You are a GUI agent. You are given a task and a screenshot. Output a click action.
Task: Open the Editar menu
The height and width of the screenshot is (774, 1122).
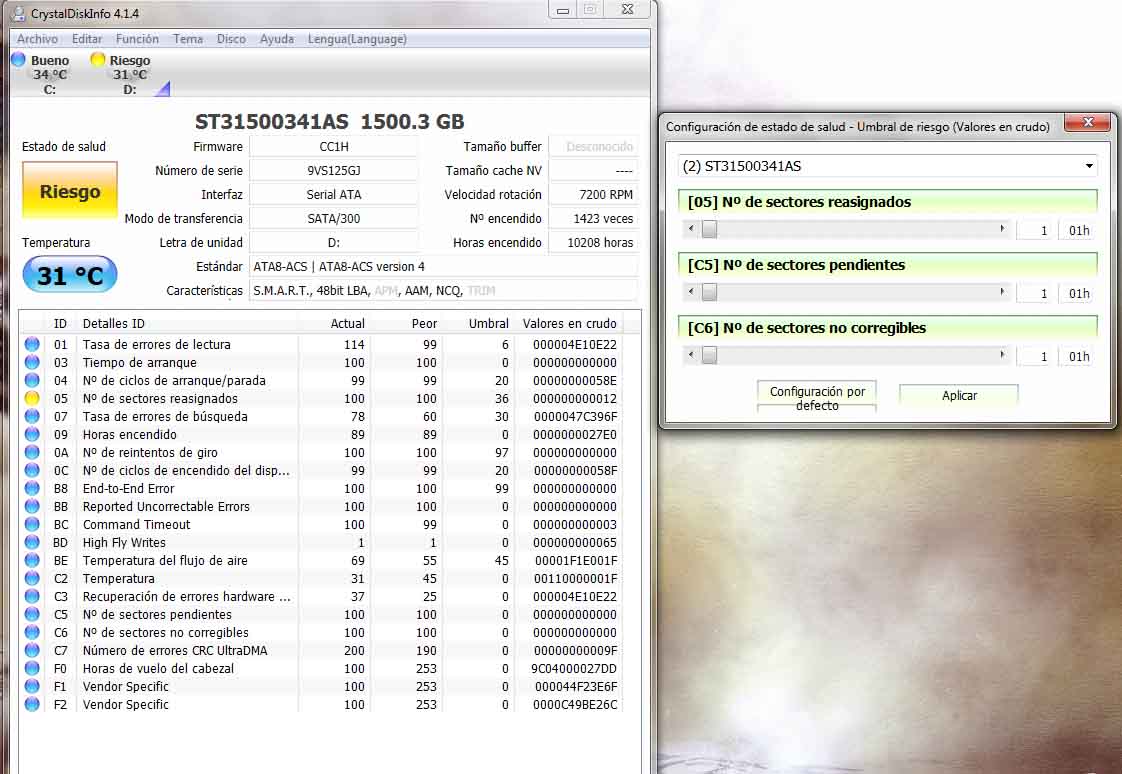click(x=87, y=39)
